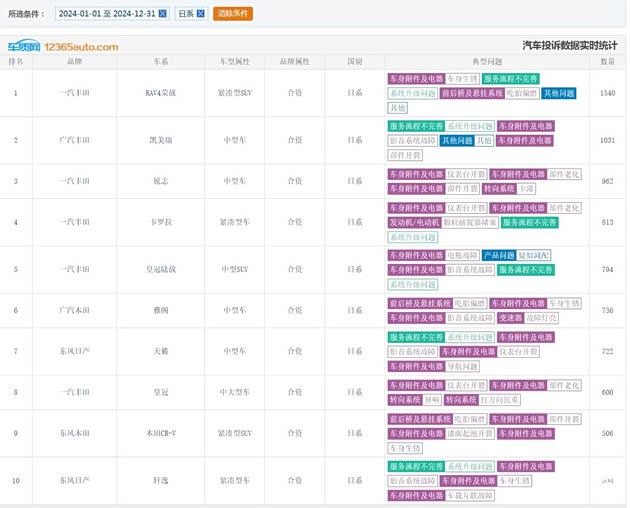This screenshot has height=508, width=630.
Task: Open the RAV4荣放 model link
Action: [161, 93]
